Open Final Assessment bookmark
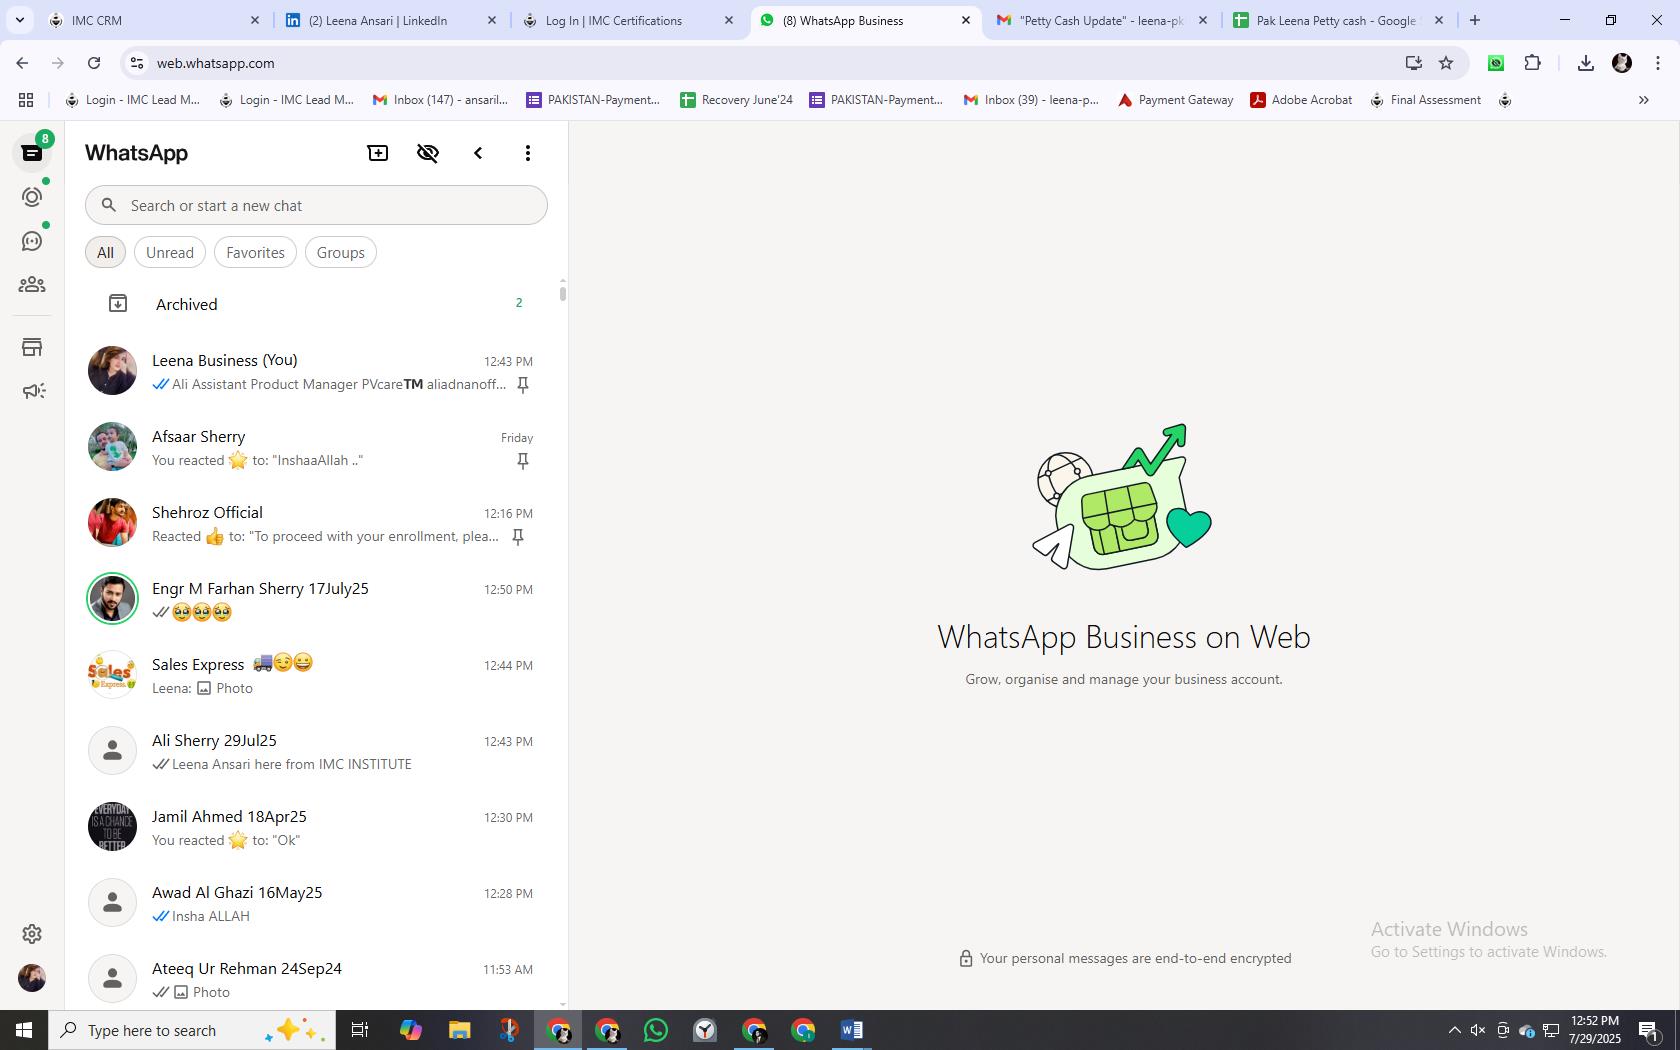This screenshot has height=1050, width=1680. [x=1425, y=100]
